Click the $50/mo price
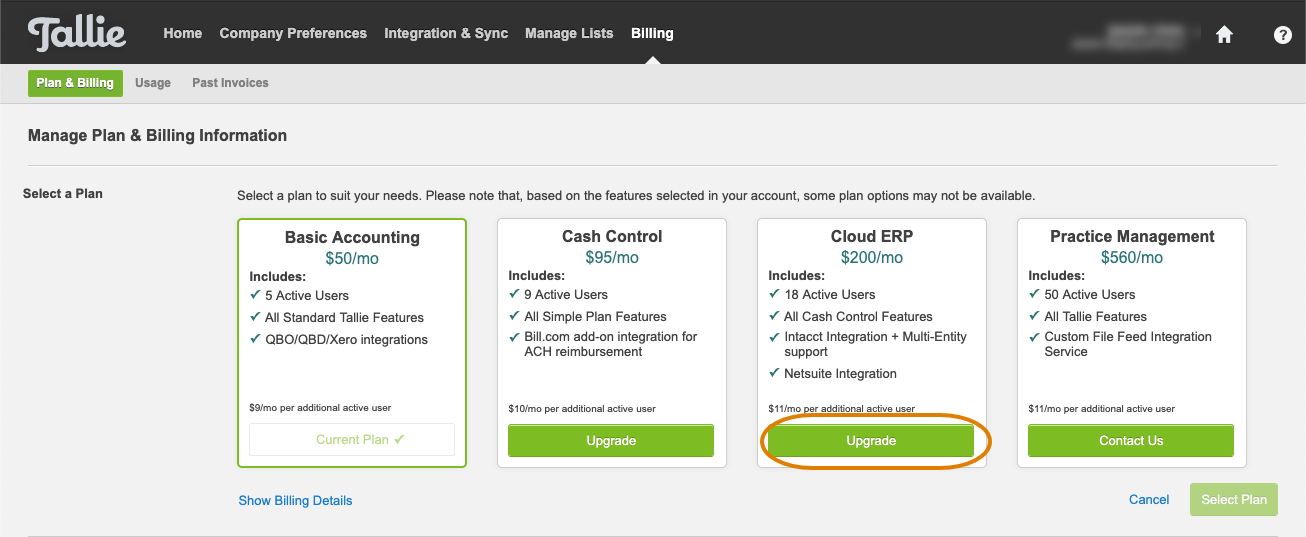Screen dimensions: 1306x537 [352, 259]
